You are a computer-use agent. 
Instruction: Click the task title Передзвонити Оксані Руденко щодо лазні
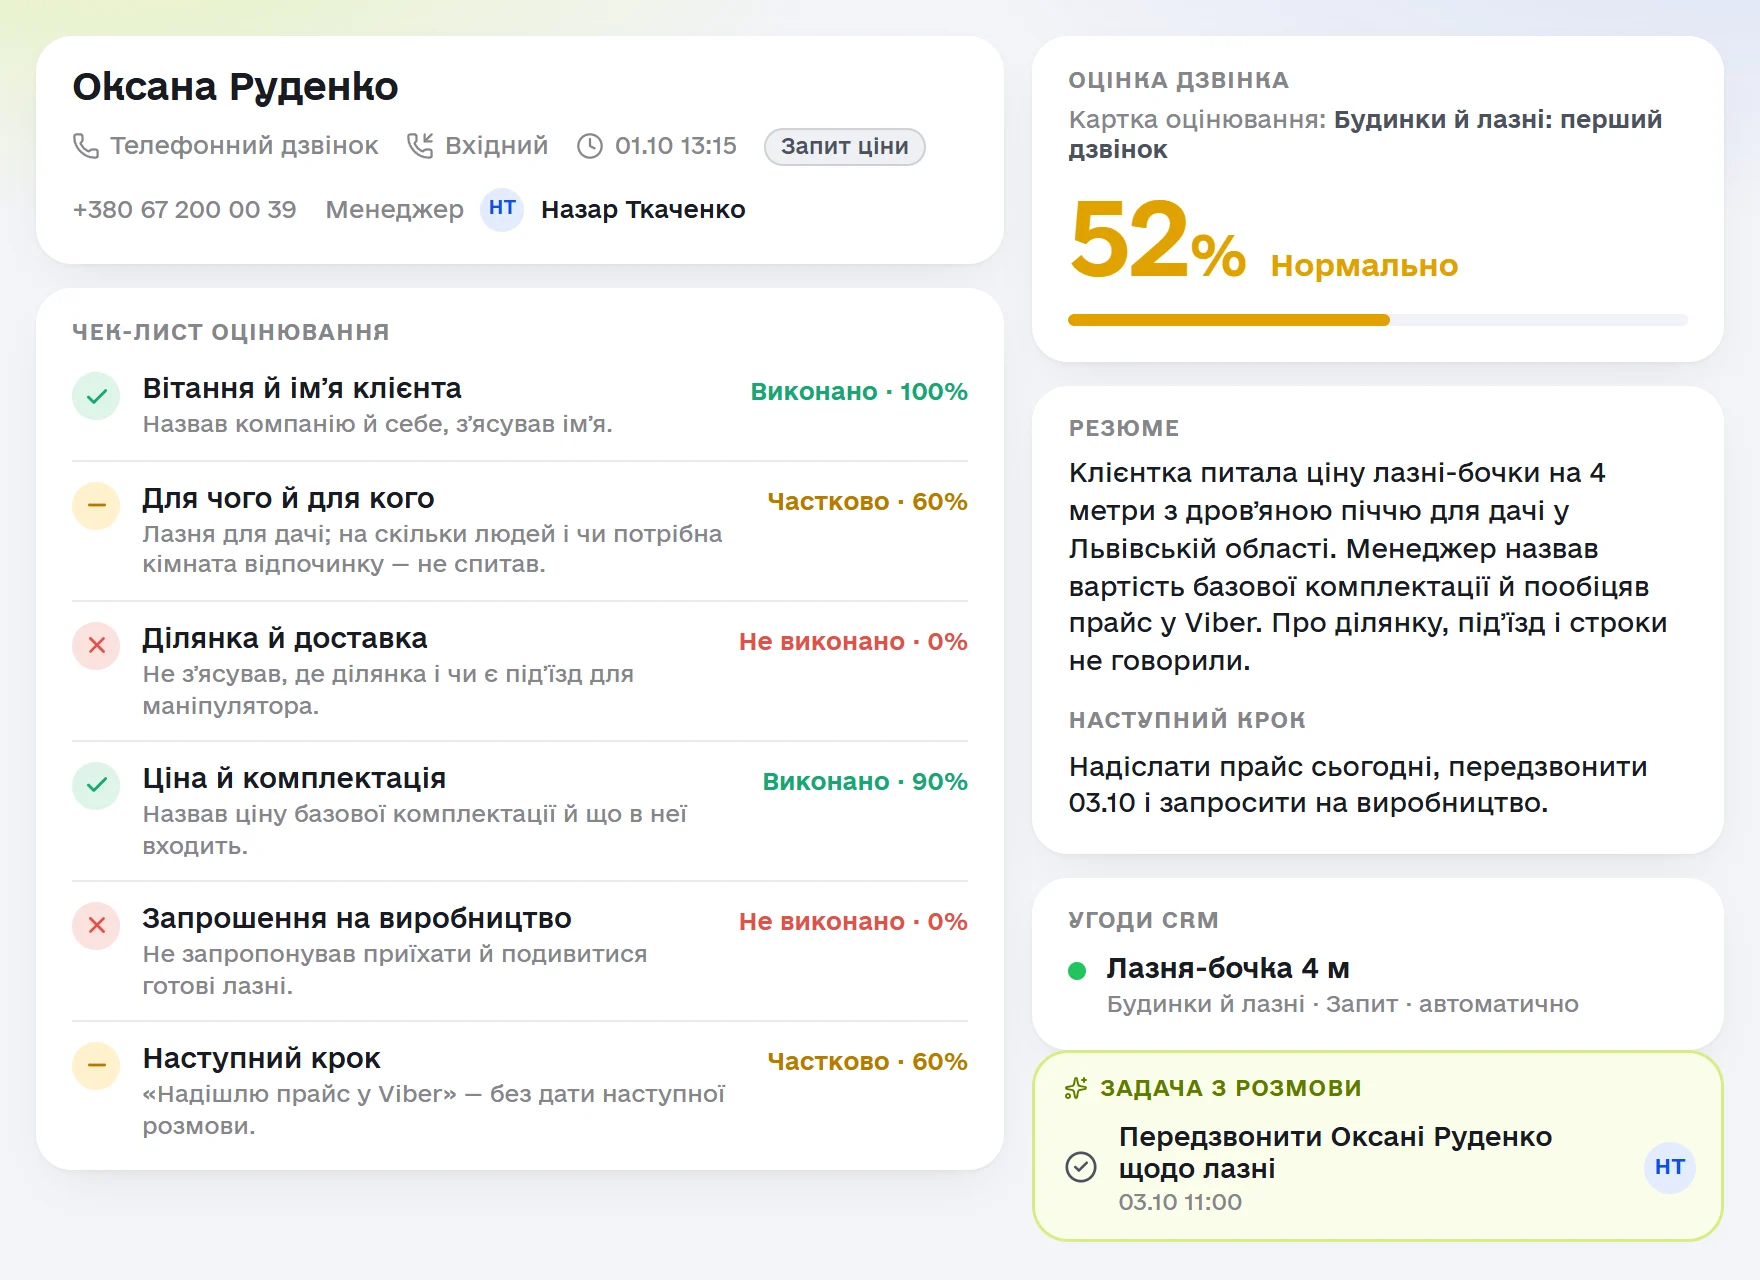tap(1335, 1152)
